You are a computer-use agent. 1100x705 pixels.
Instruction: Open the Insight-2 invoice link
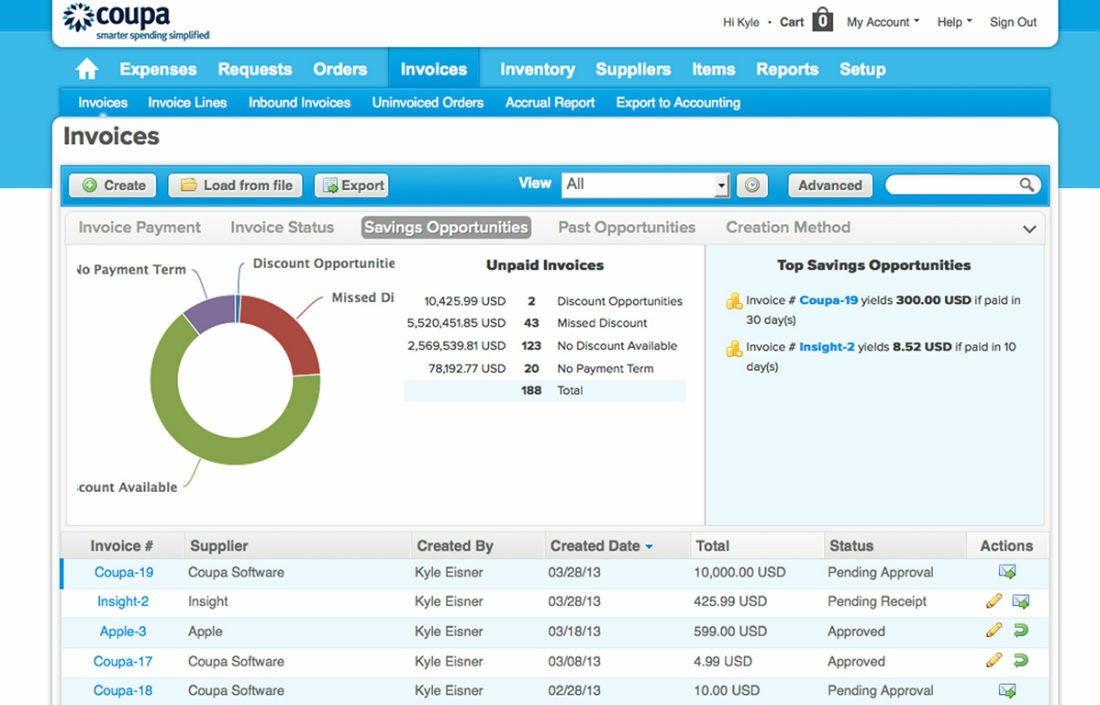pyautogui.click(x=122, y=601)
